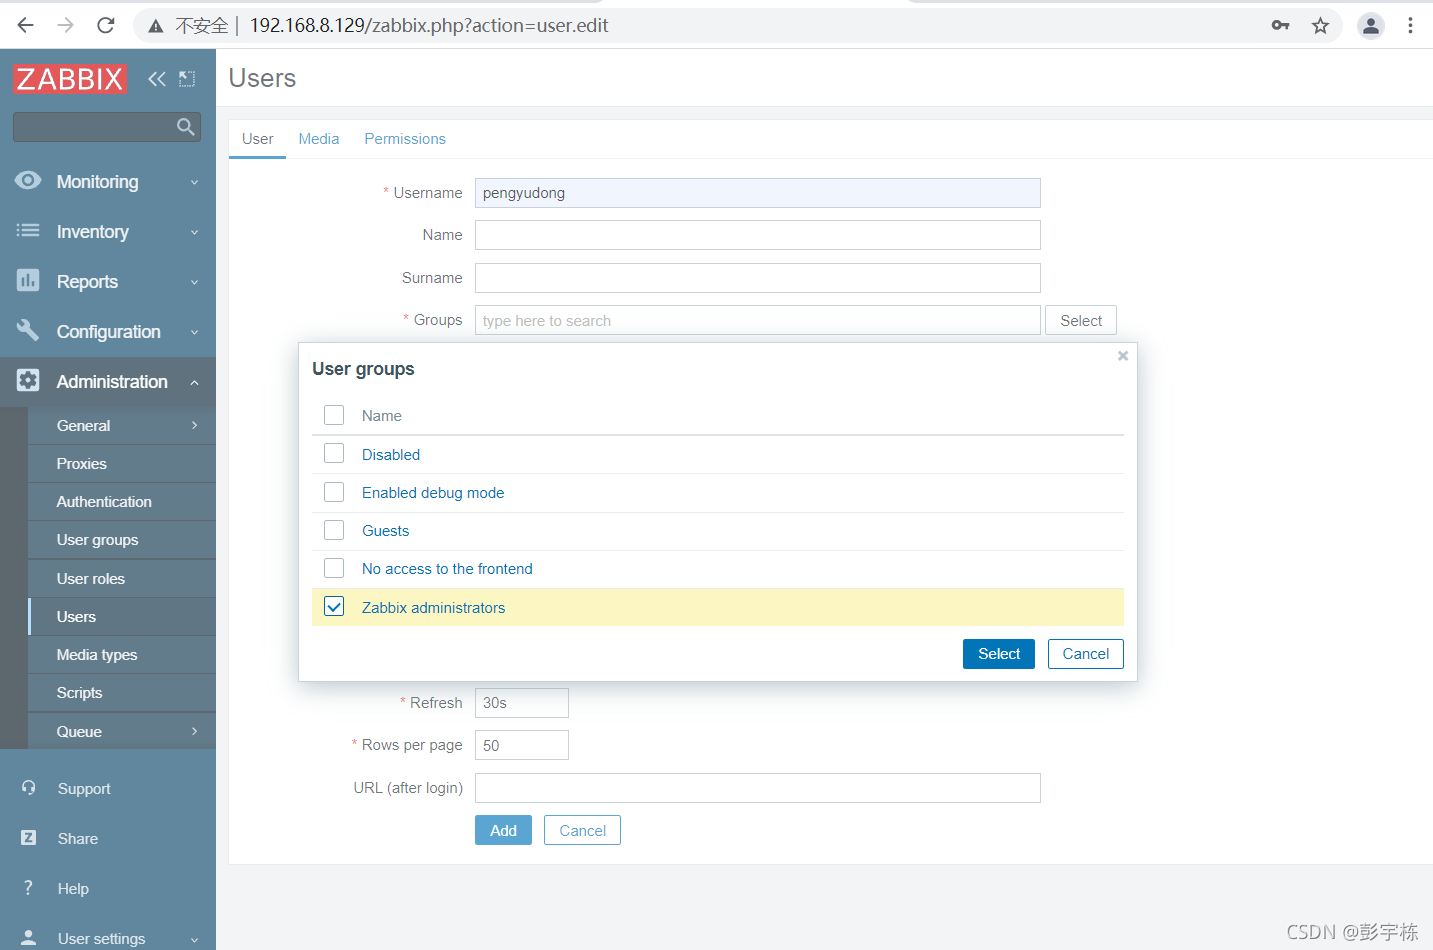The height and width of the screenshot is (950, 1433).
Task: Click Cancel button next to Add
Action: point(582,830)
